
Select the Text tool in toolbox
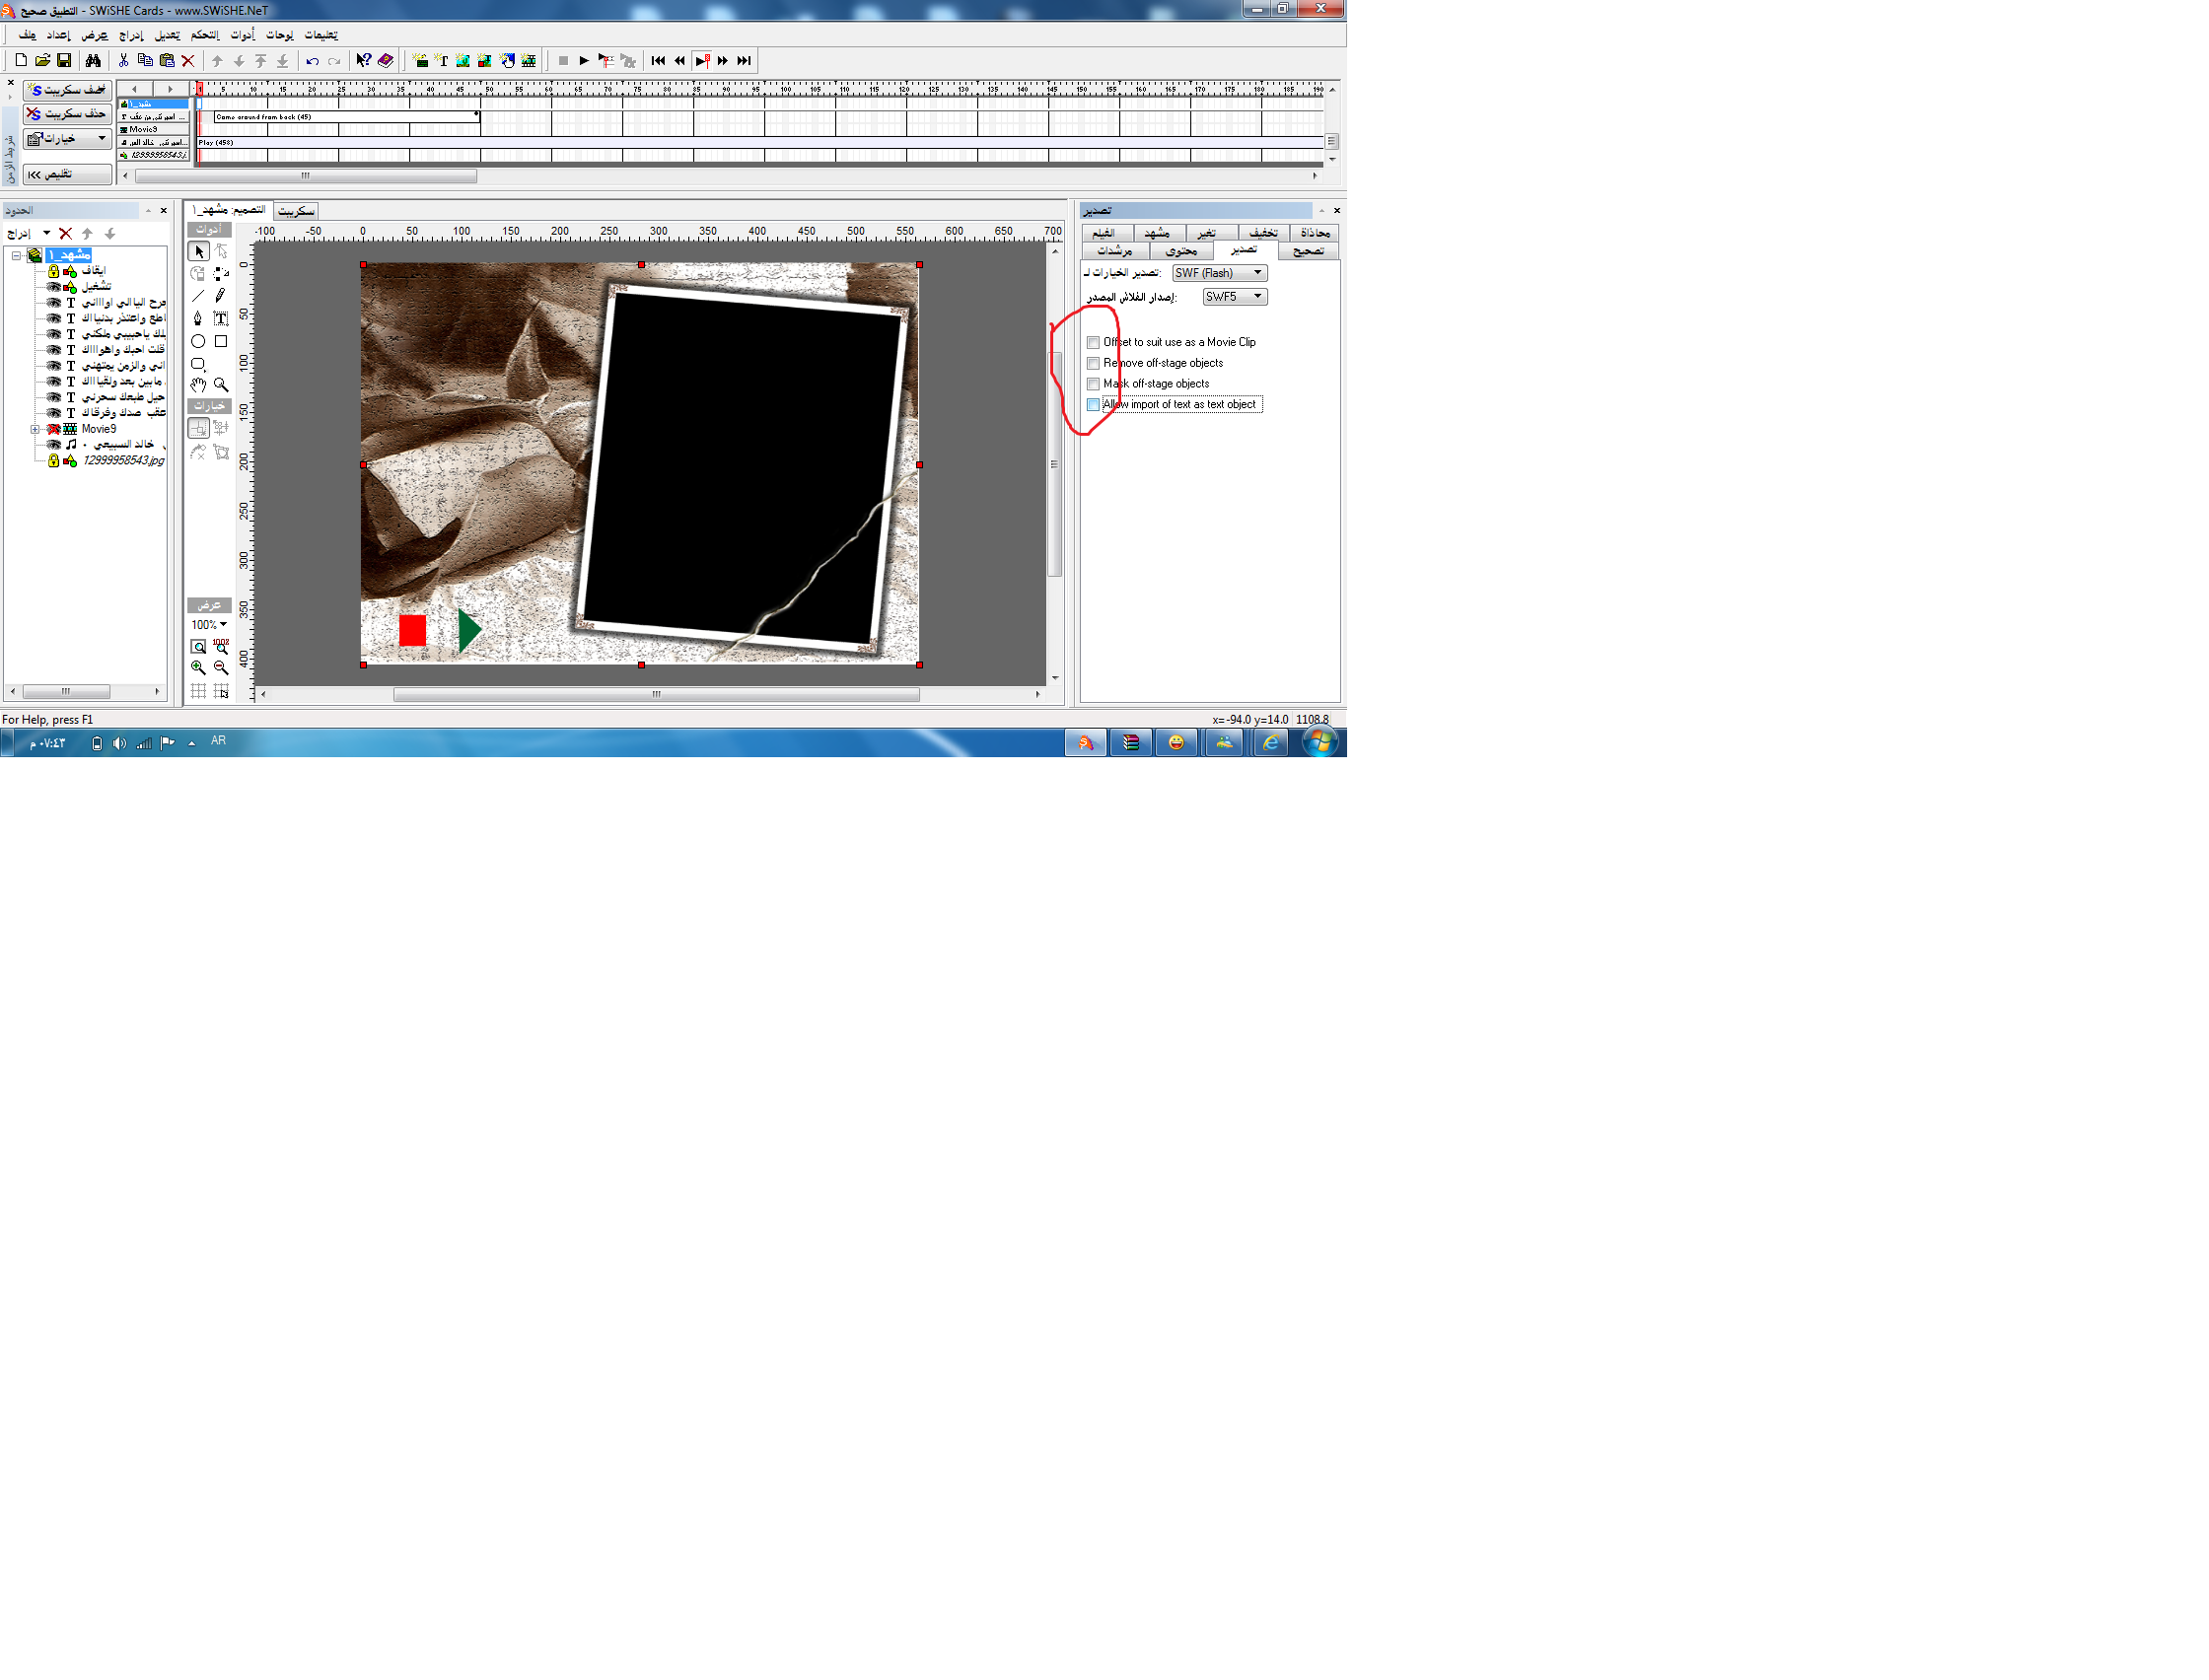click(220, 319)
